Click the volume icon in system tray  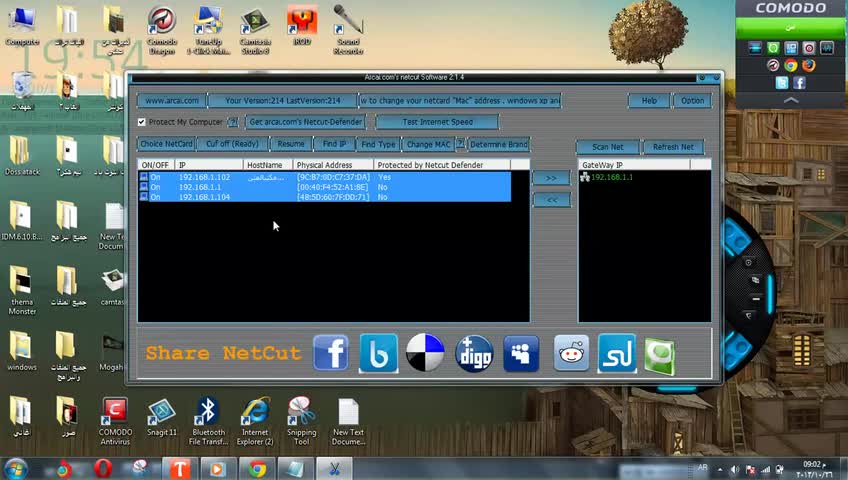coord(734,470)
